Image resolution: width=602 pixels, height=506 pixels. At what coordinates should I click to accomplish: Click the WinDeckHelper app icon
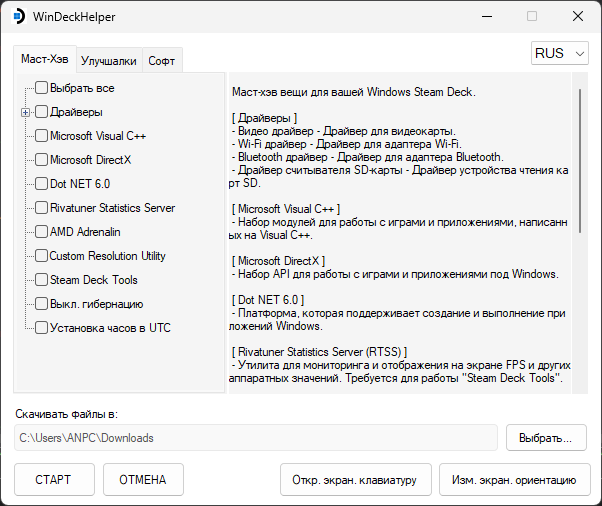18,17
